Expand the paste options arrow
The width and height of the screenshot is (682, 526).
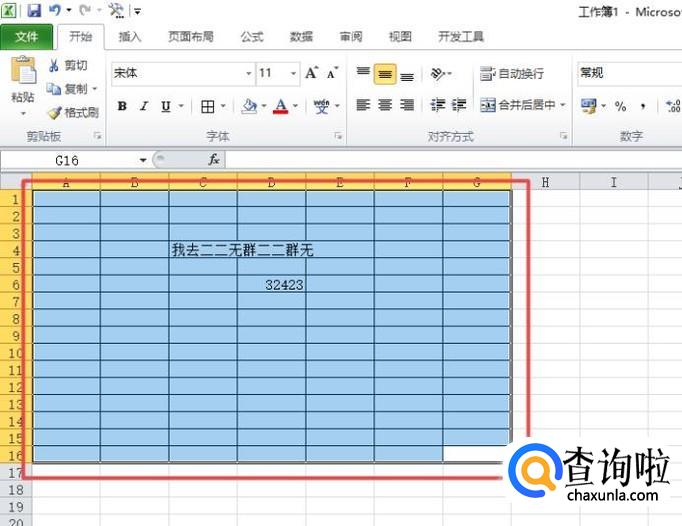click(23, 114)
